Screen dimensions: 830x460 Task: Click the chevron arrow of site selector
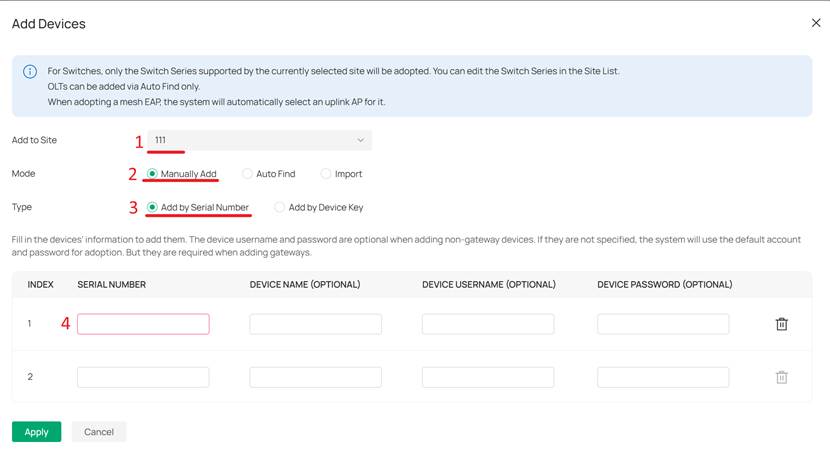[x=361, y=140]
